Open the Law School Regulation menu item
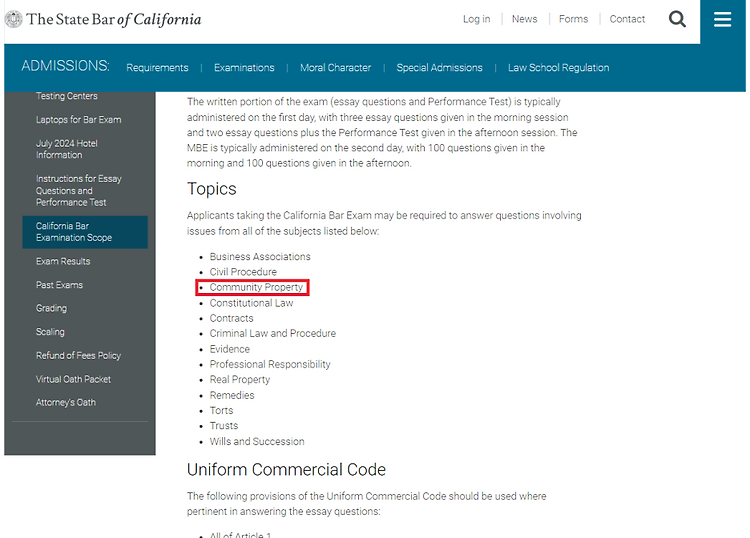The height and width of the screenshot is (538, 750). [x=558, y=68]
